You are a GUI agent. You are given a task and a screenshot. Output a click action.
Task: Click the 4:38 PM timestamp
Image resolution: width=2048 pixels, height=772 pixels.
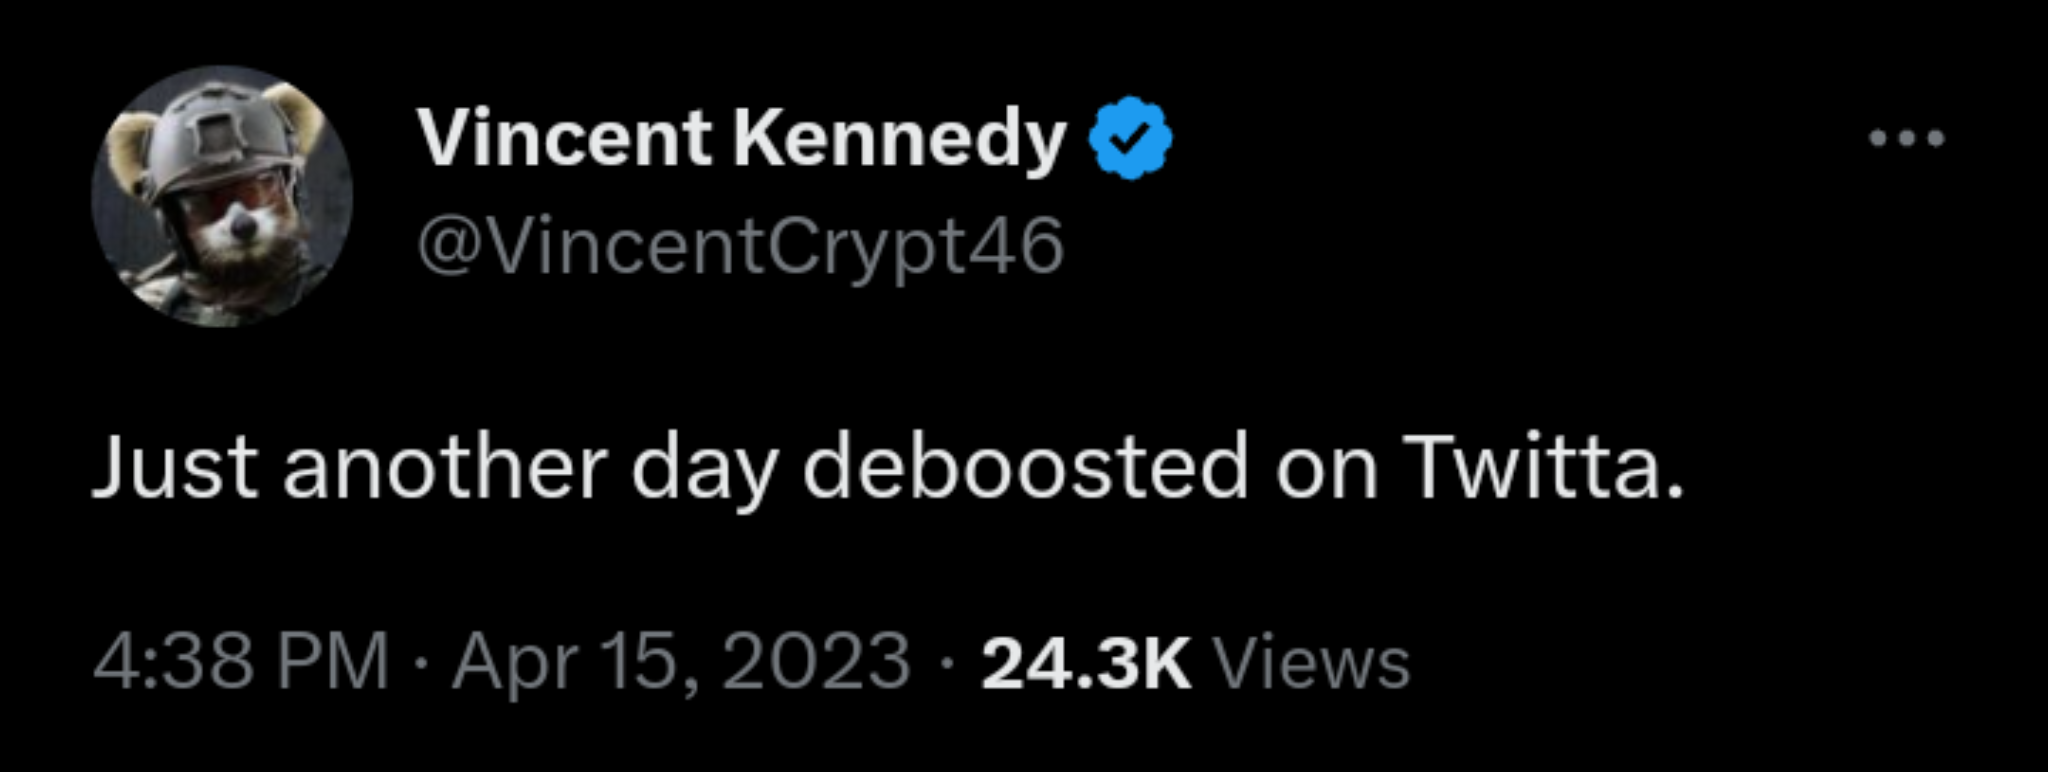pyautogui.click(x=240, y=662)
